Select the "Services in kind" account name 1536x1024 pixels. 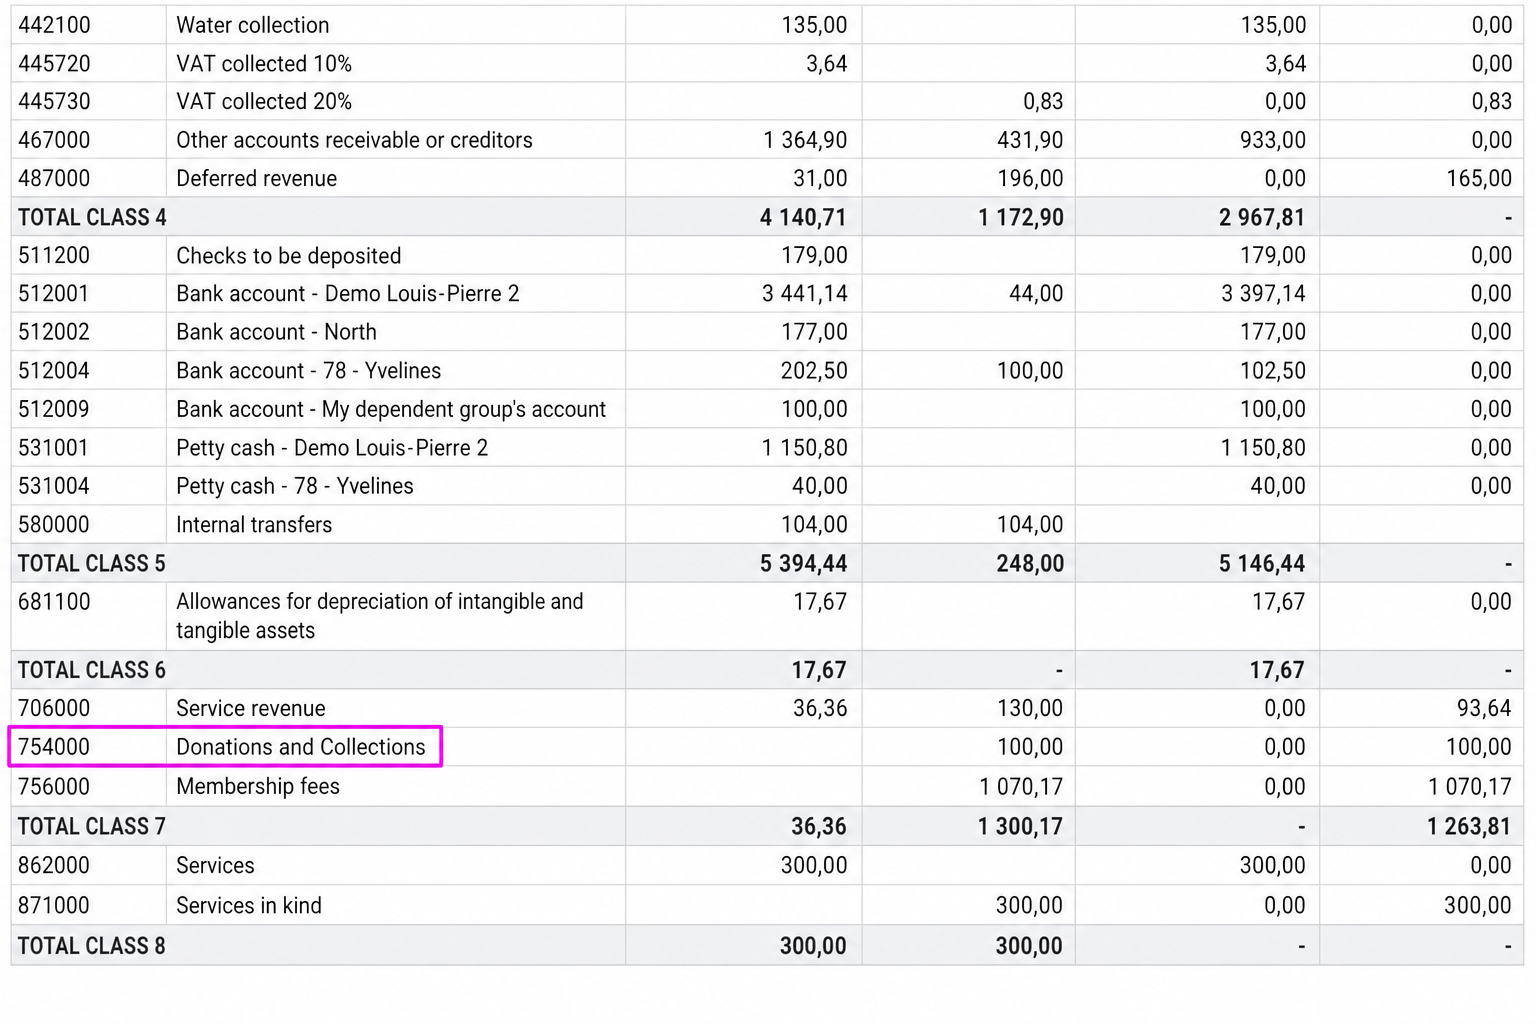tap(249, 906)
